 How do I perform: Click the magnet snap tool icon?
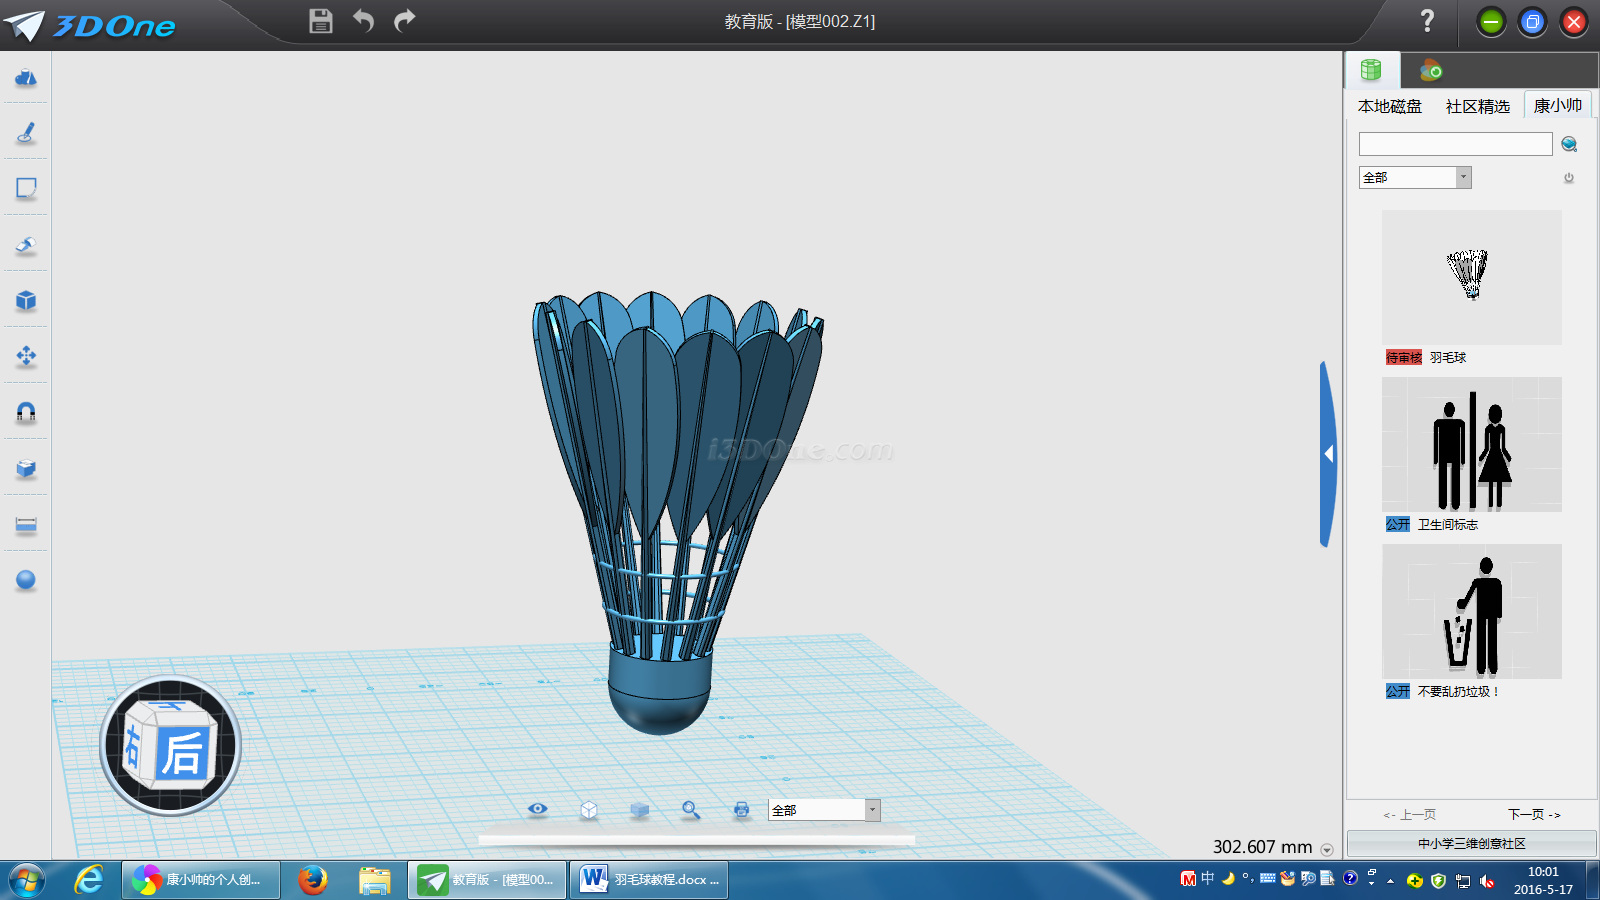click(x=26, y=412)
